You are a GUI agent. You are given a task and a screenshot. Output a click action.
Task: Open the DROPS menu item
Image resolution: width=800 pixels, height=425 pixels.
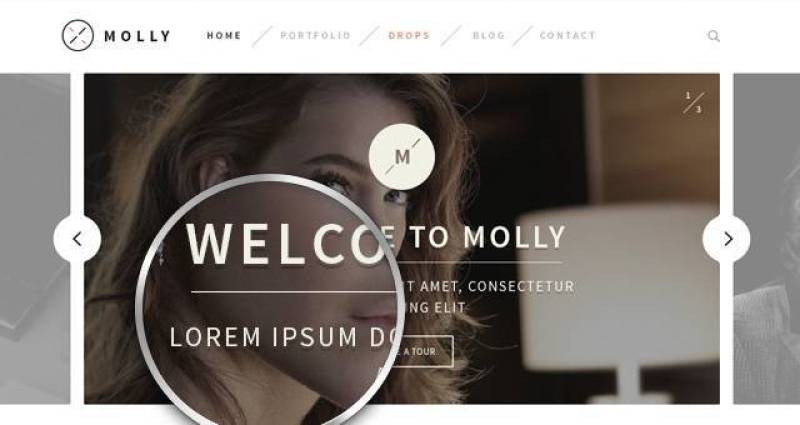[409, 36]
